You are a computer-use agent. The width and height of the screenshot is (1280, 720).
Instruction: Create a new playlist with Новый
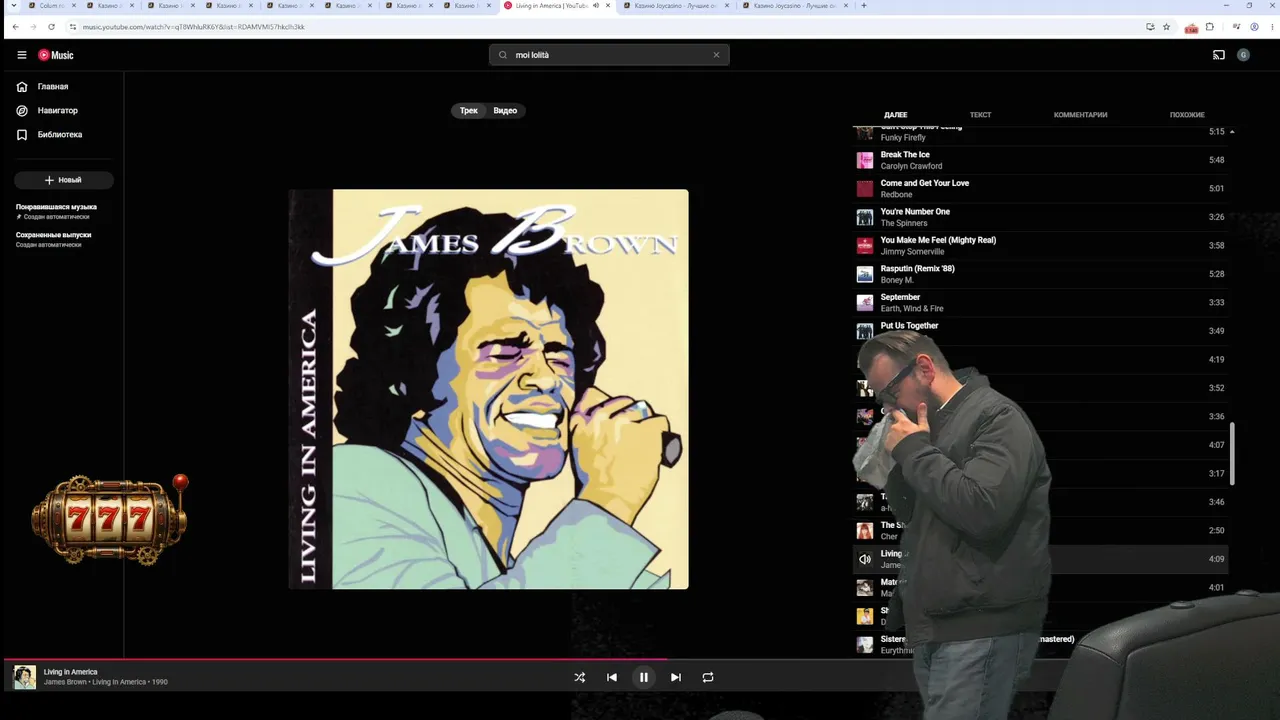64,180
